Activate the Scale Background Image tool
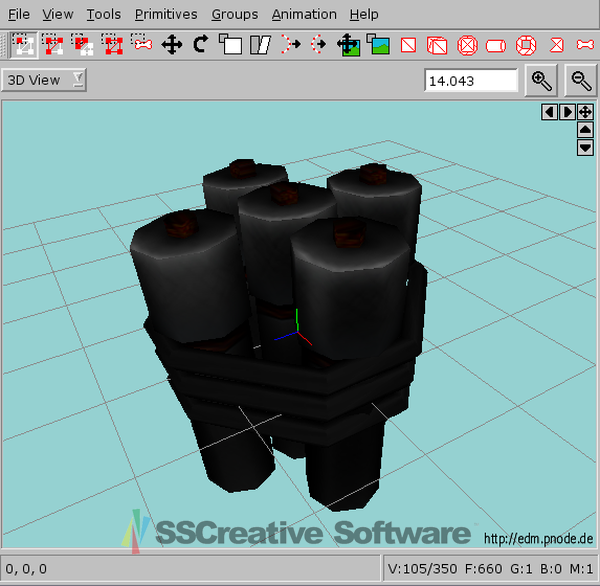Image resolution: width=600 pixels, height=586 pixels. [378, 45]
